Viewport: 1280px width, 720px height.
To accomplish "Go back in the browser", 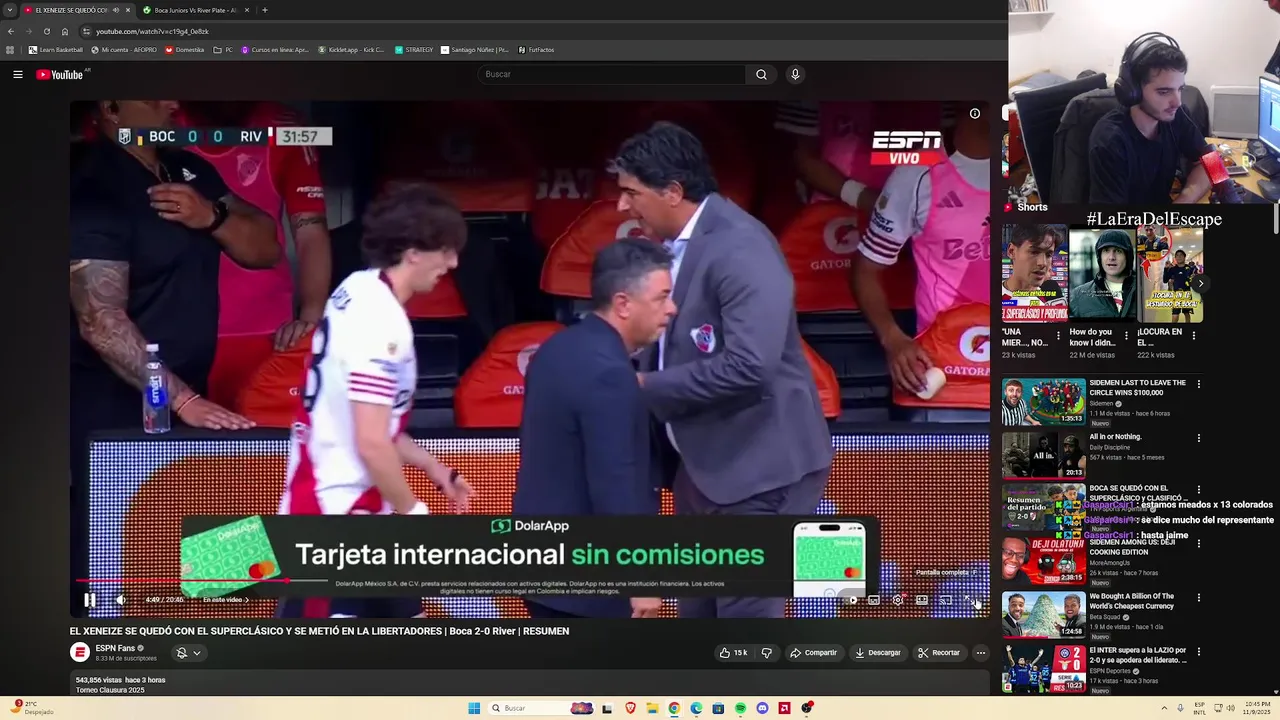I will (10, 31).
